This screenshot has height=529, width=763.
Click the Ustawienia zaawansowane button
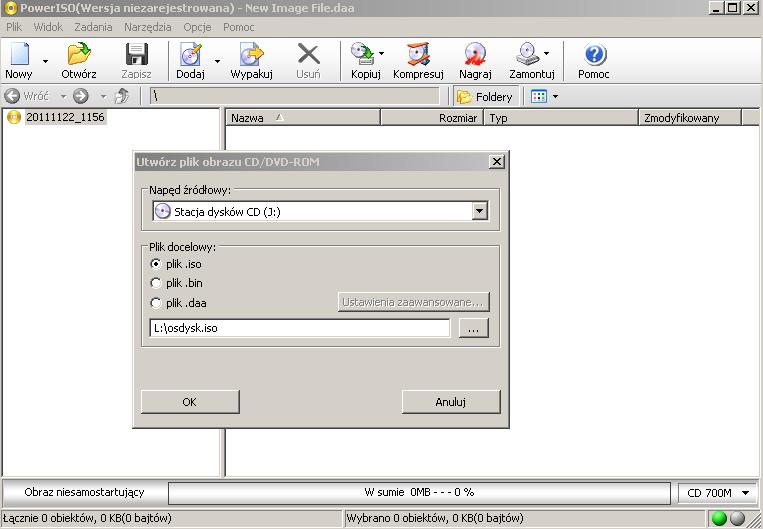tap(414, 302)
